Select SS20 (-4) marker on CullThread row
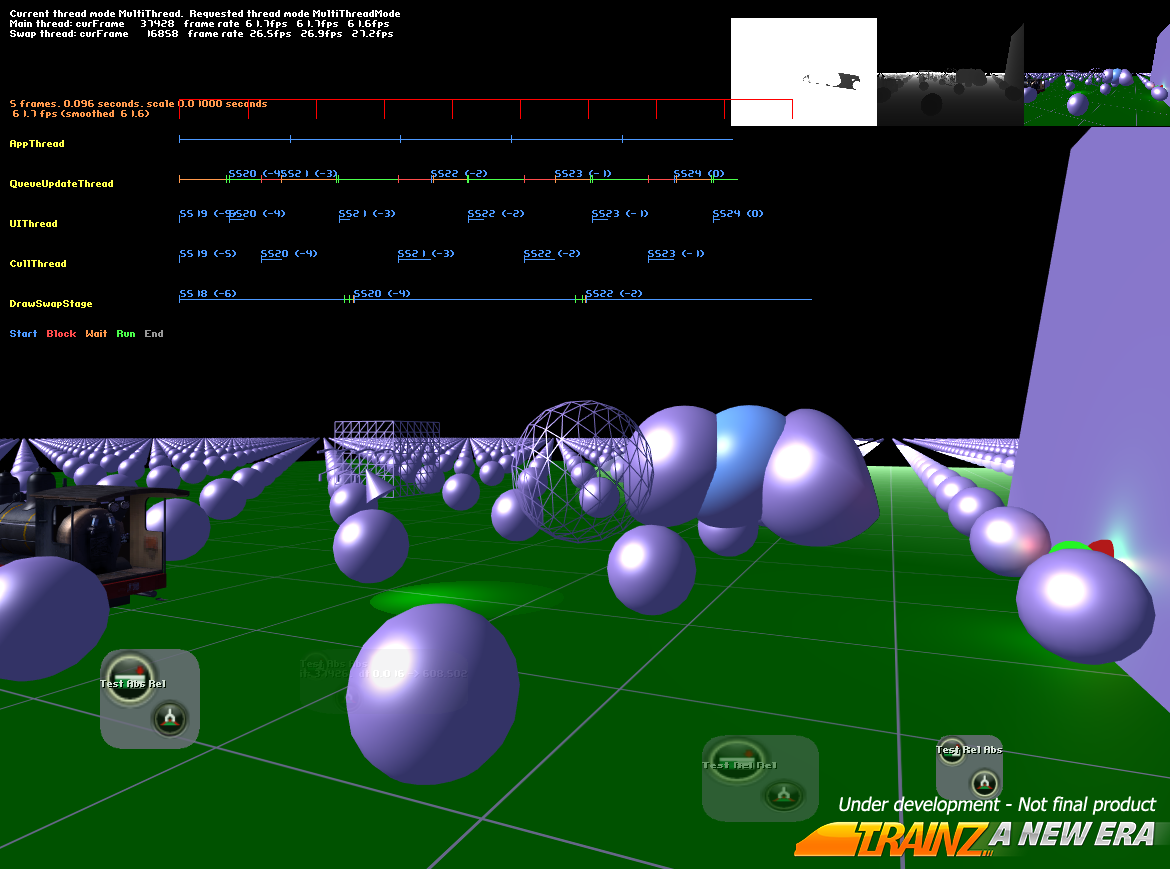This screenshot has height=869, width=1170. (289, 254)
